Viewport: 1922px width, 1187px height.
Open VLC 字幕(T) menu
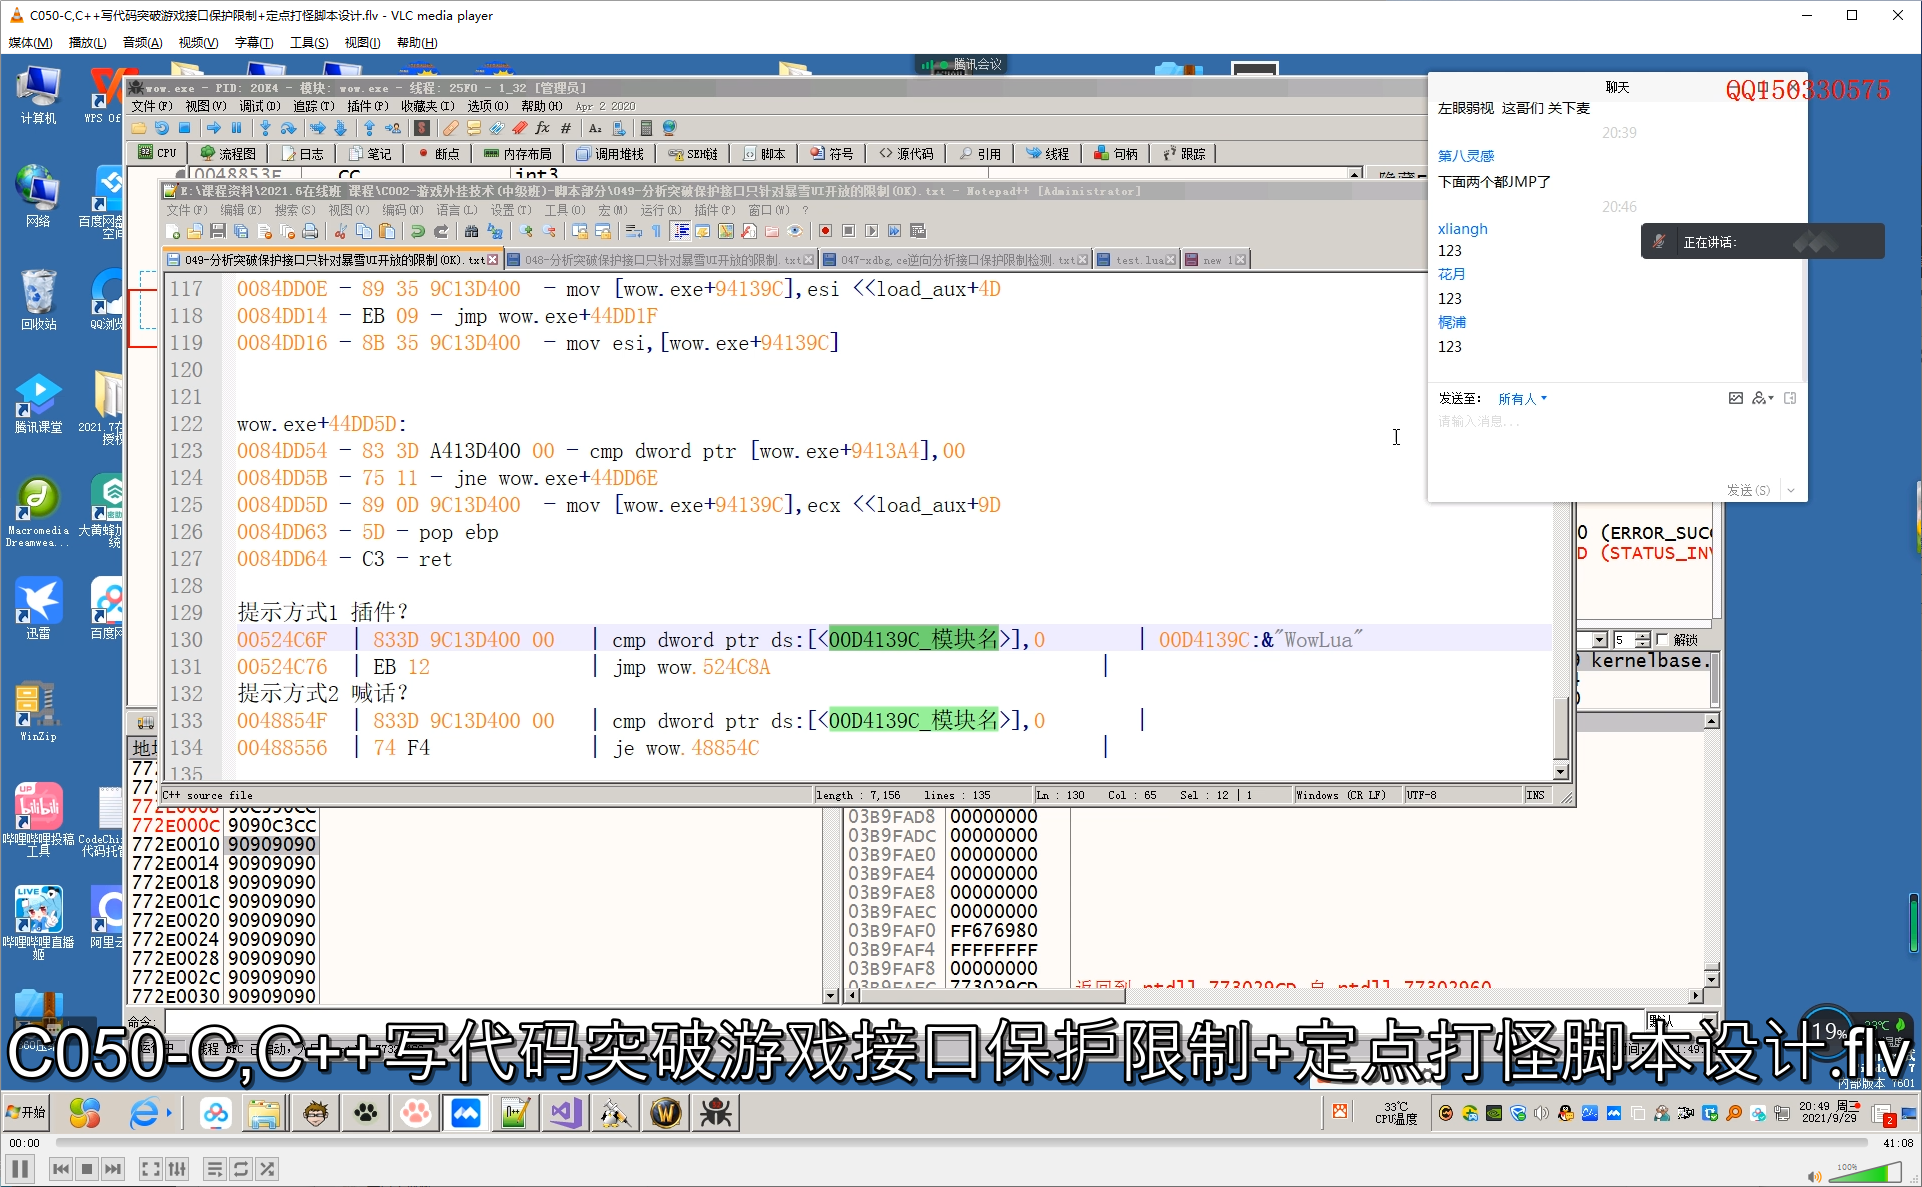click(254, 42)
